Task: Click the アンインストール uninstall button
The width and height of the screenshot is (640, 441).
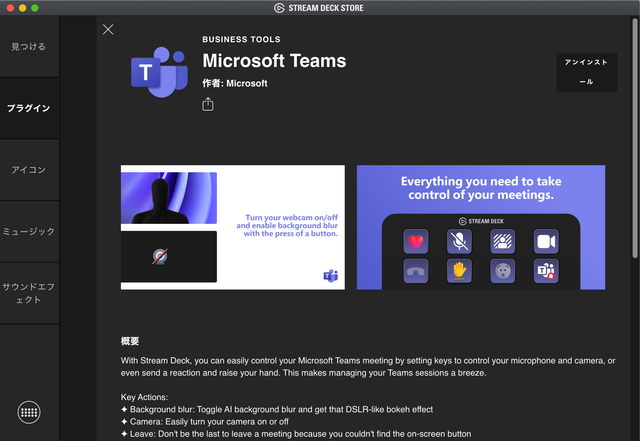Action: pos(587,72)
